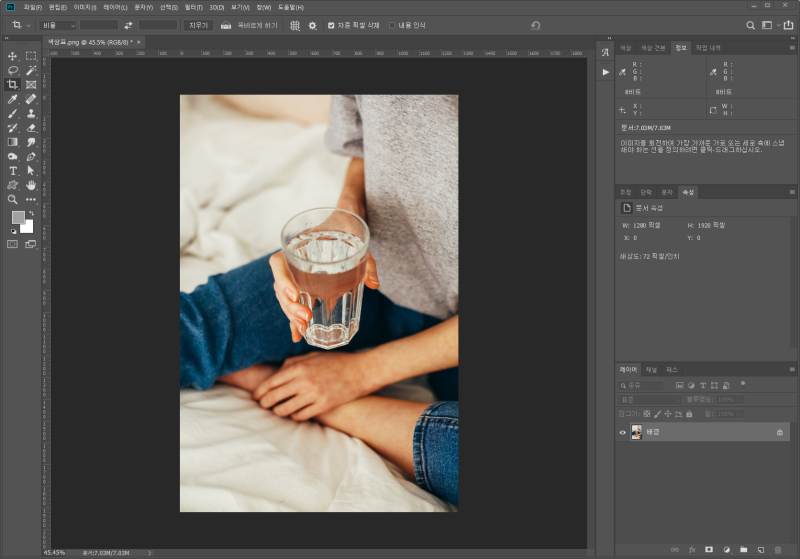Select the Brush tool
The image size is (800, 559).
pyautogui.click(x=13, y=113)
